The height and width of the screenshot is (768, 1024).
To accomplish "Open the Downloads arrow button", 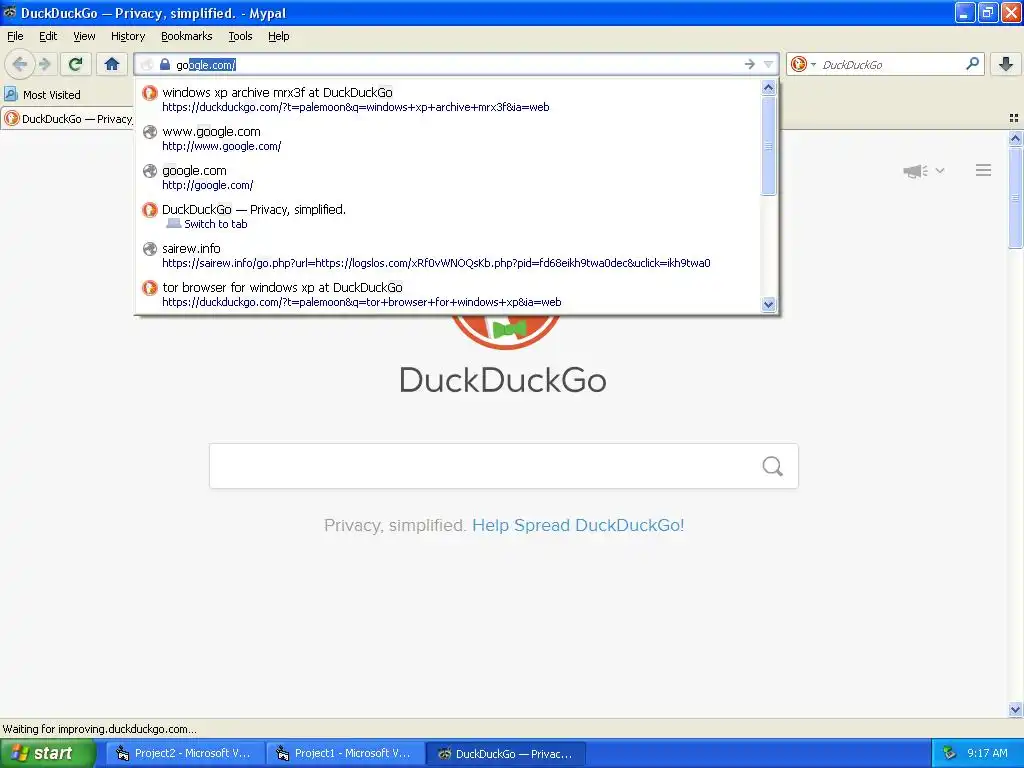I will 1006,64.
